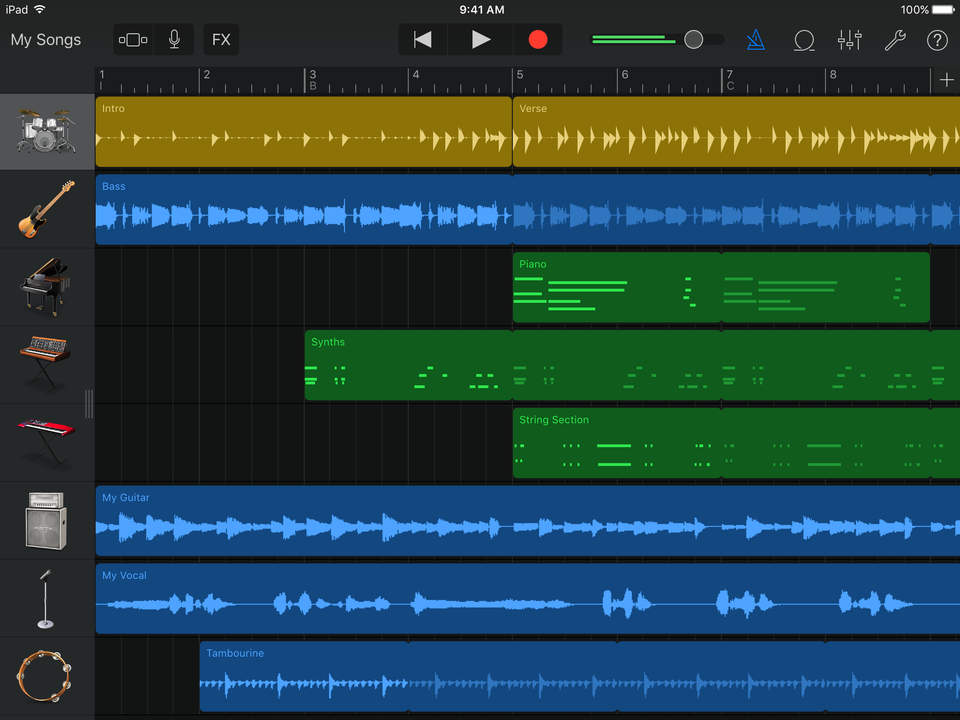Choose the guitar amp track icon
This screenshot has width=960, height=720.
click(x=46, y=521)
